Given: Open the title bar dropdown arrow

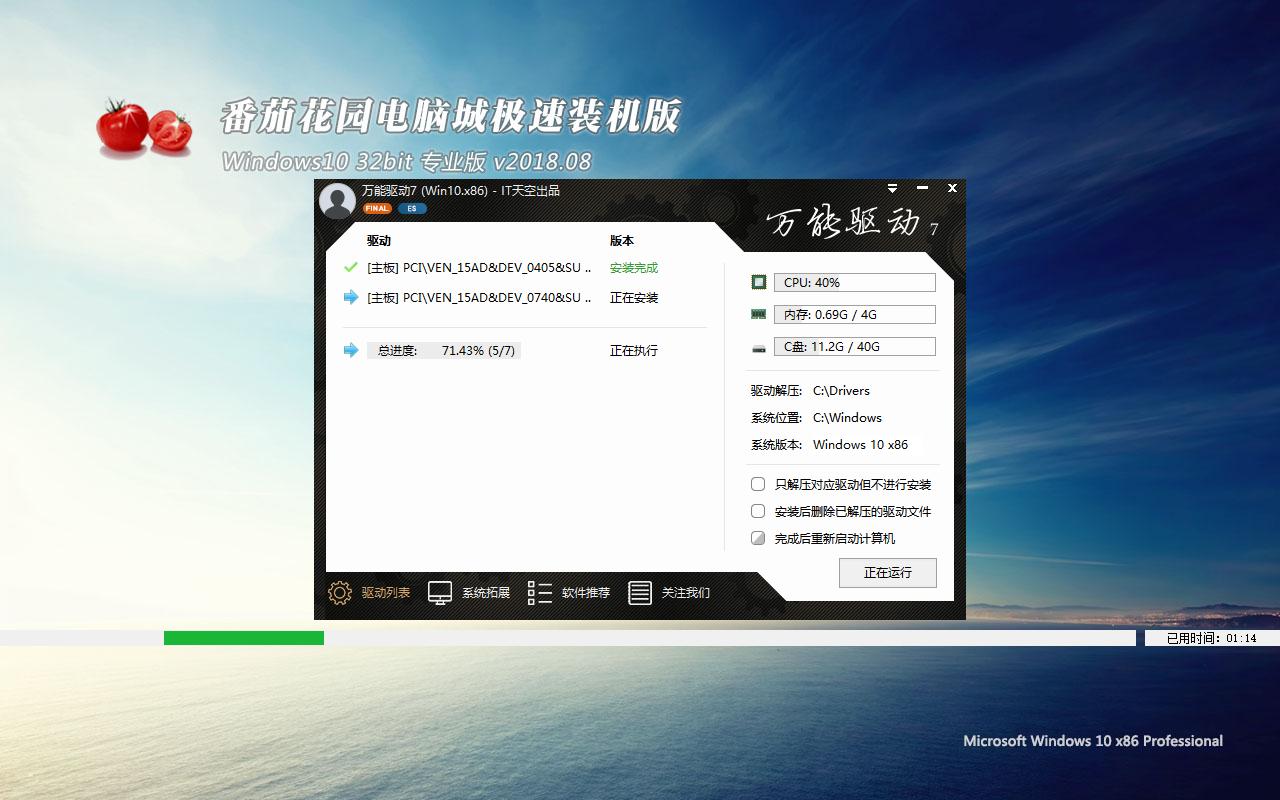Looking at the screenshot, I should [892, 188].
